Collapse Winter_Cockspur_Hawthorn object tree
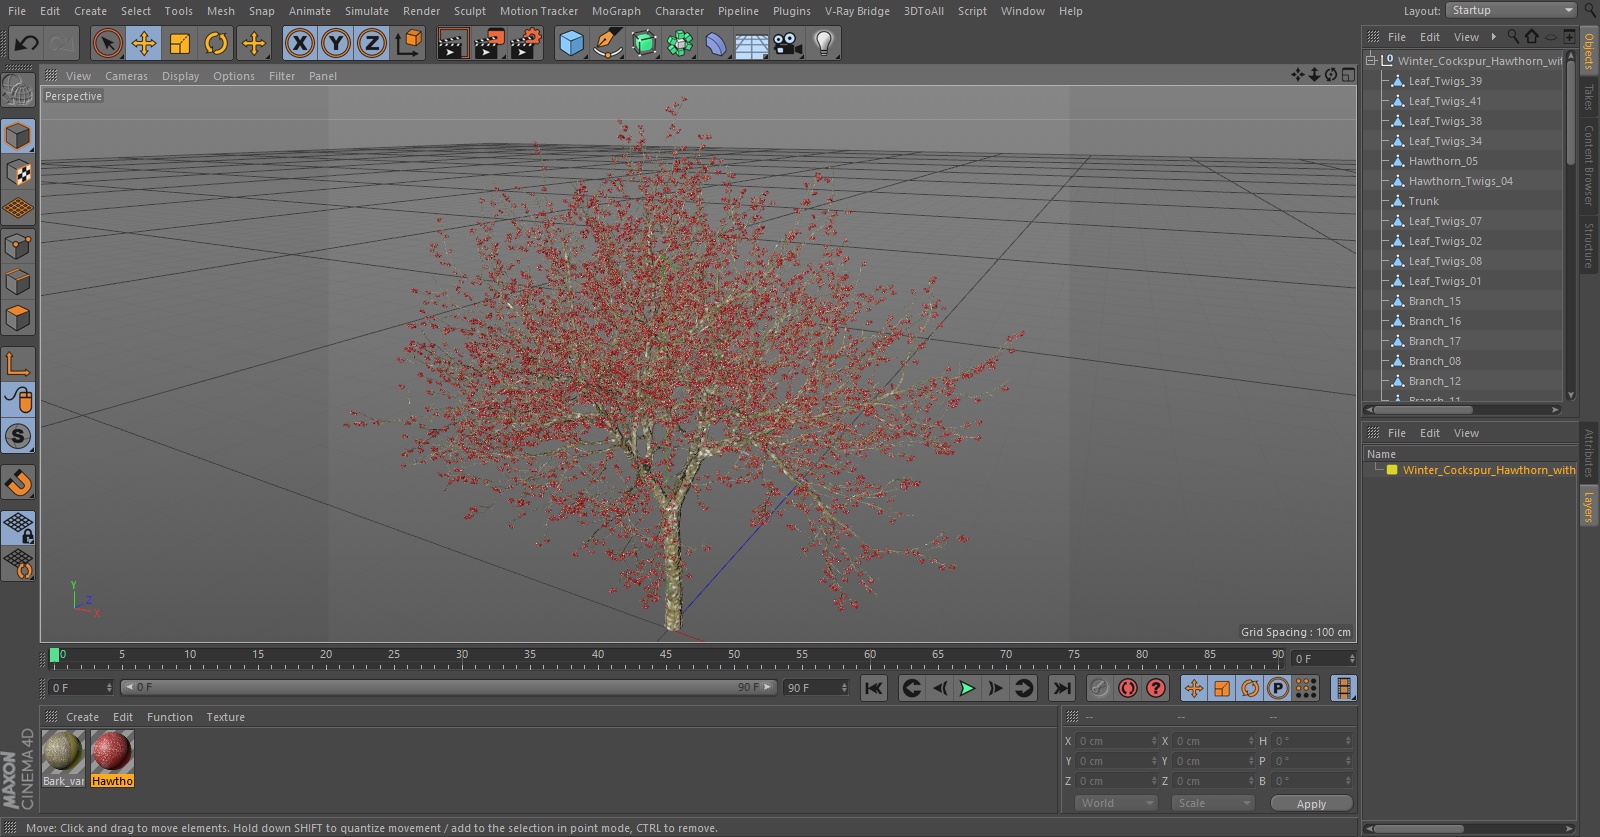Screen dimensions: 1600x837 (1371, 60)
